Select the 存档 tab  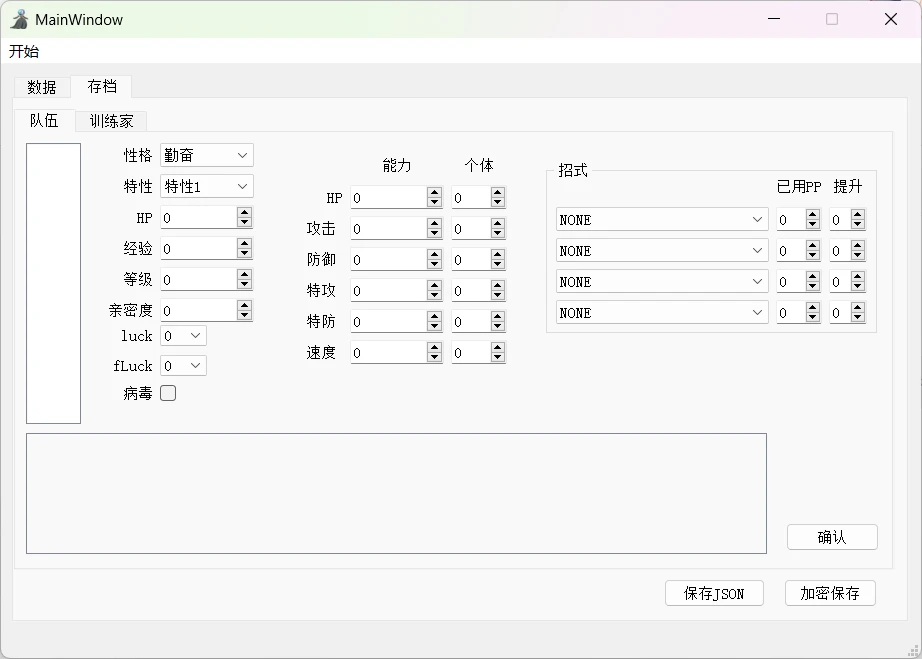pos(102,86)
